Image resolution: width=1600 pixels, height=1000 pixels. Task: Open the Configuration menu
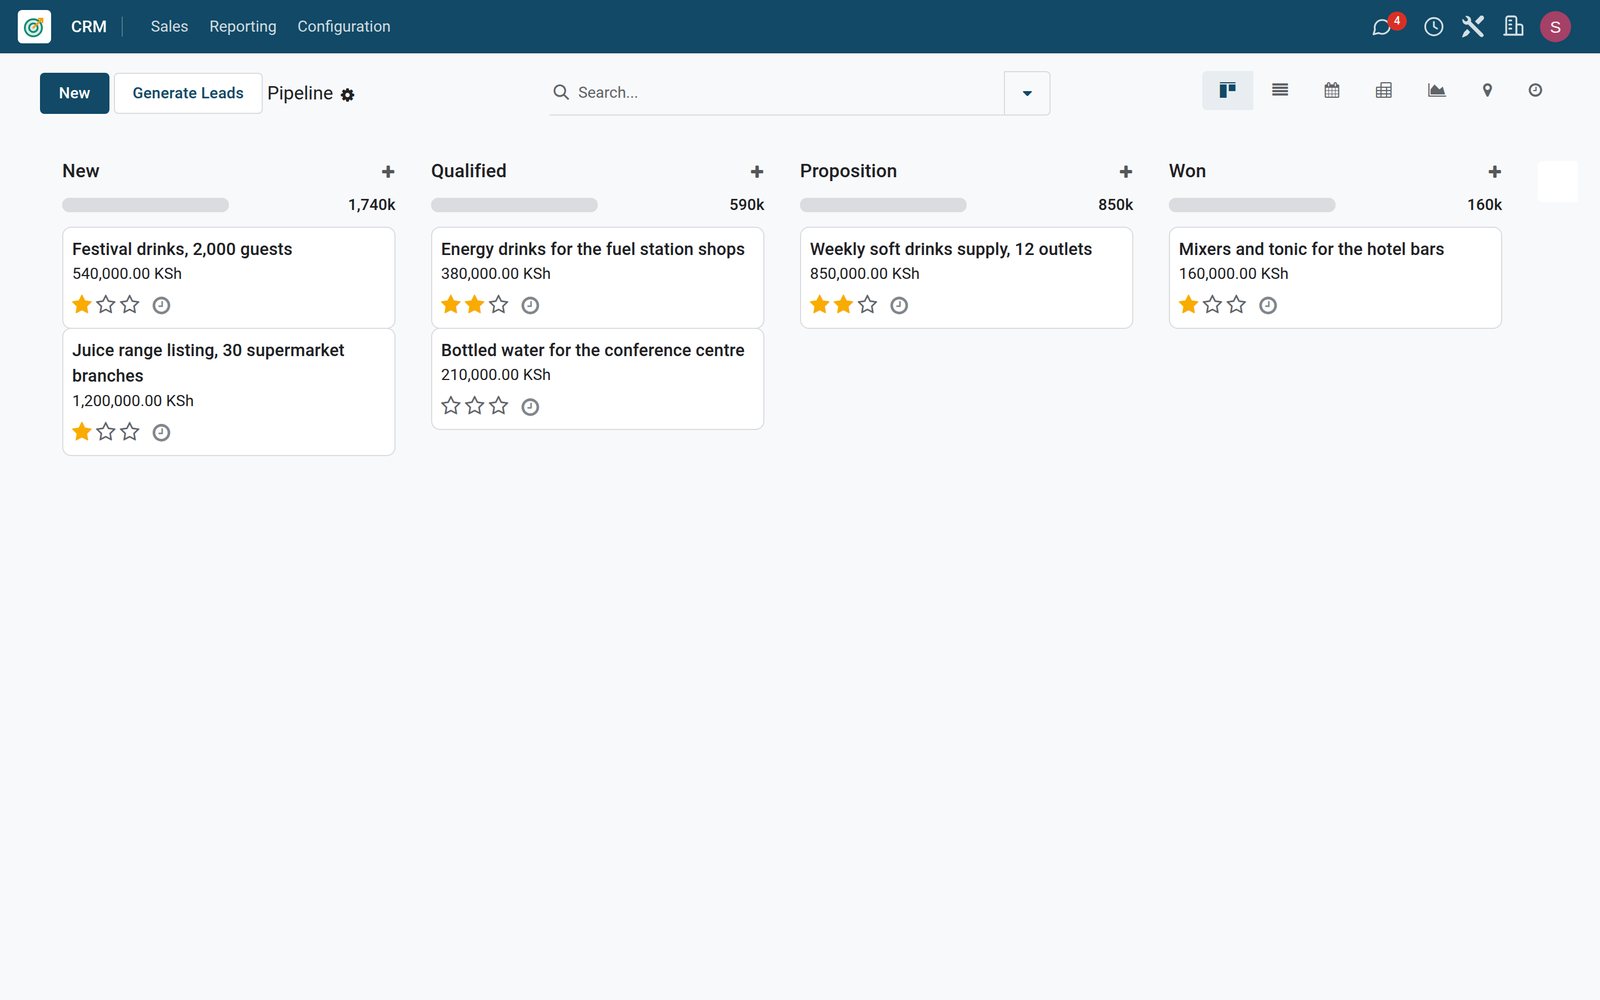[x=344, y=27]
